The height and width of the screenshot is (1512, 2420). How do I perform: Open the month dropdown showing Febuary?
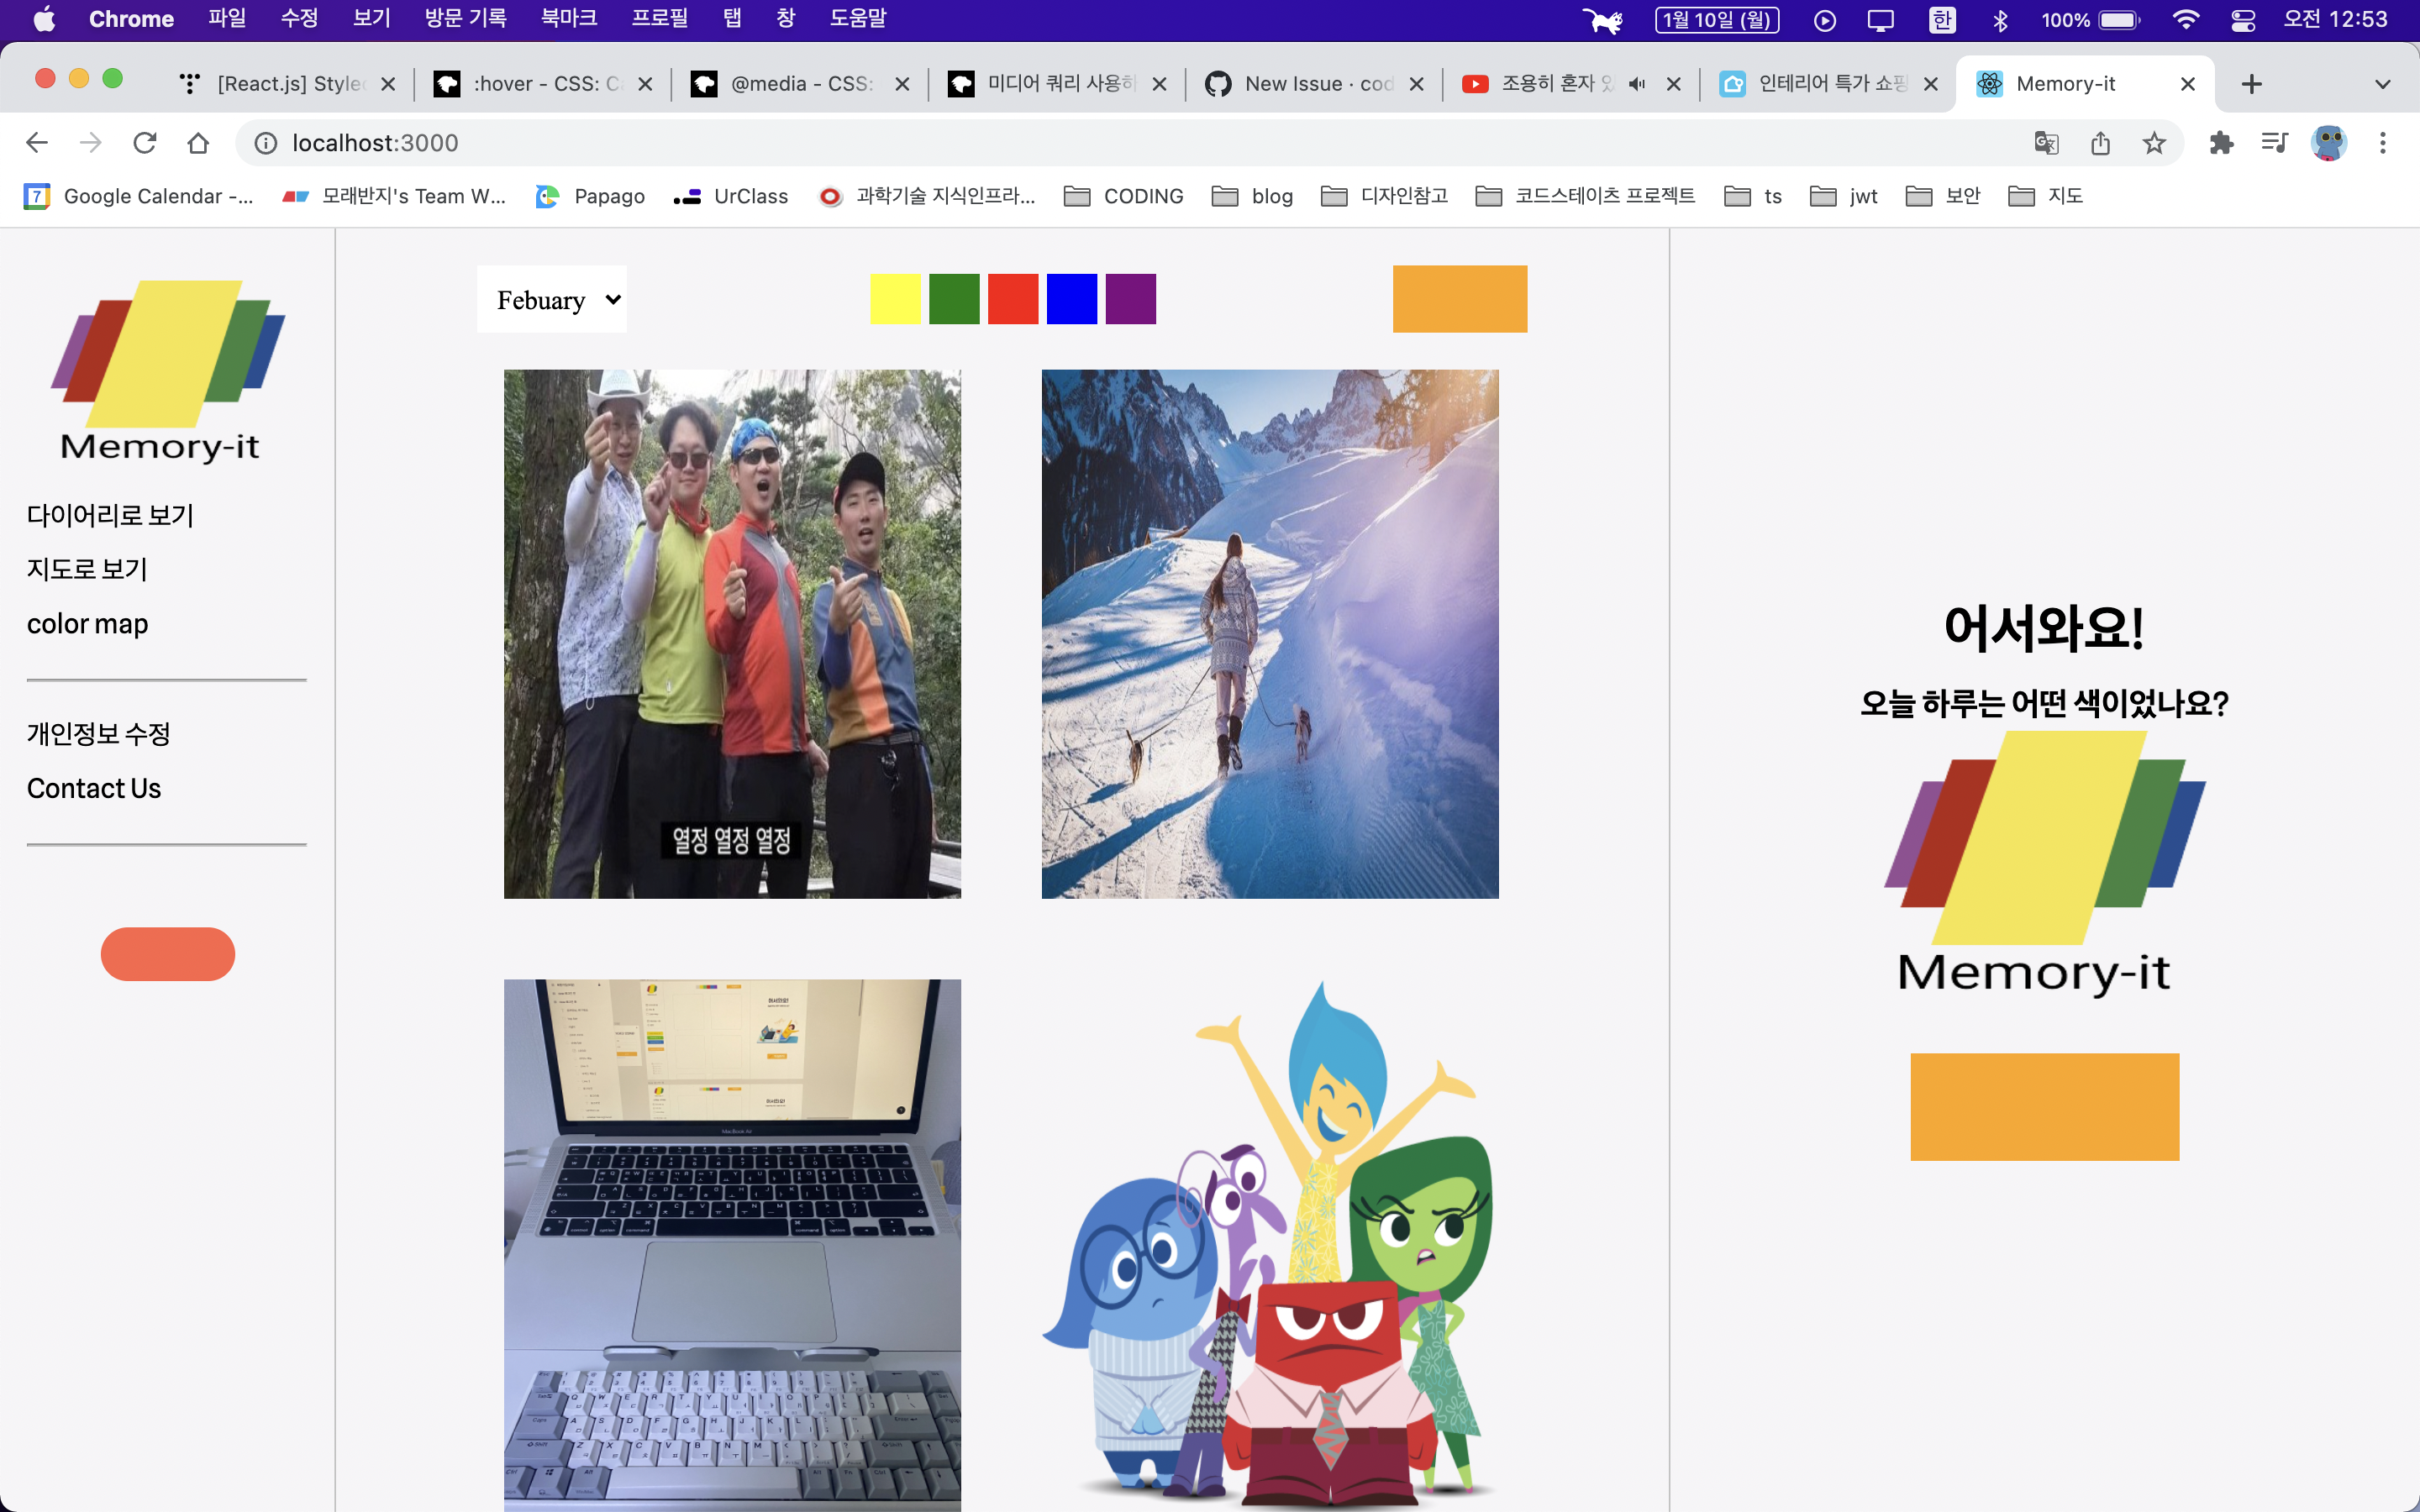pos(552,299)
